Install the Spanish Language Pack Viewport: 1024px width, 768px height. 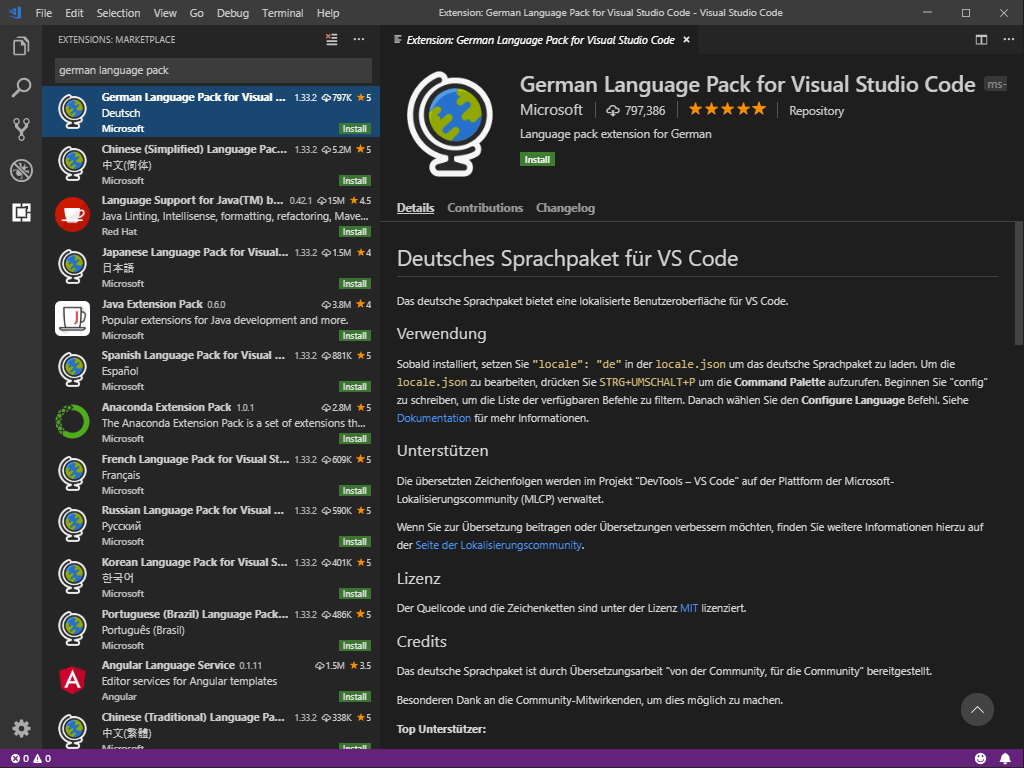(355, 387)
